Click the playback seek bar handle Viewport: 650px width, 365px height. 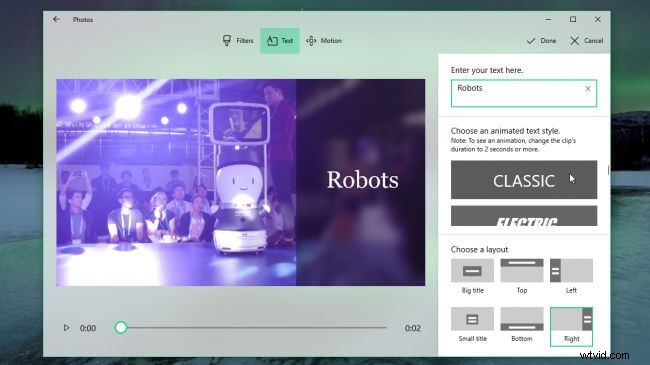[121, 328]
